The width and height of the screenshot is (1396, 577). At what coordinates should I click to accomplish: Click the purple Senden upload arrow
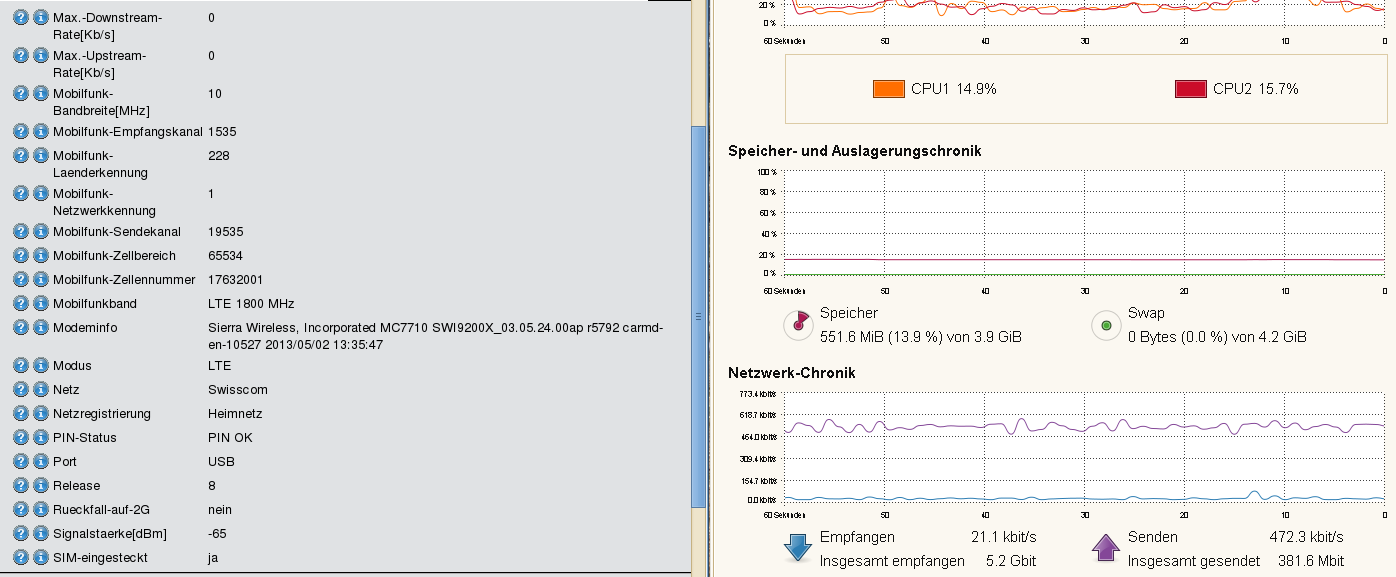pyautogui.click(x=1106, y=548)
